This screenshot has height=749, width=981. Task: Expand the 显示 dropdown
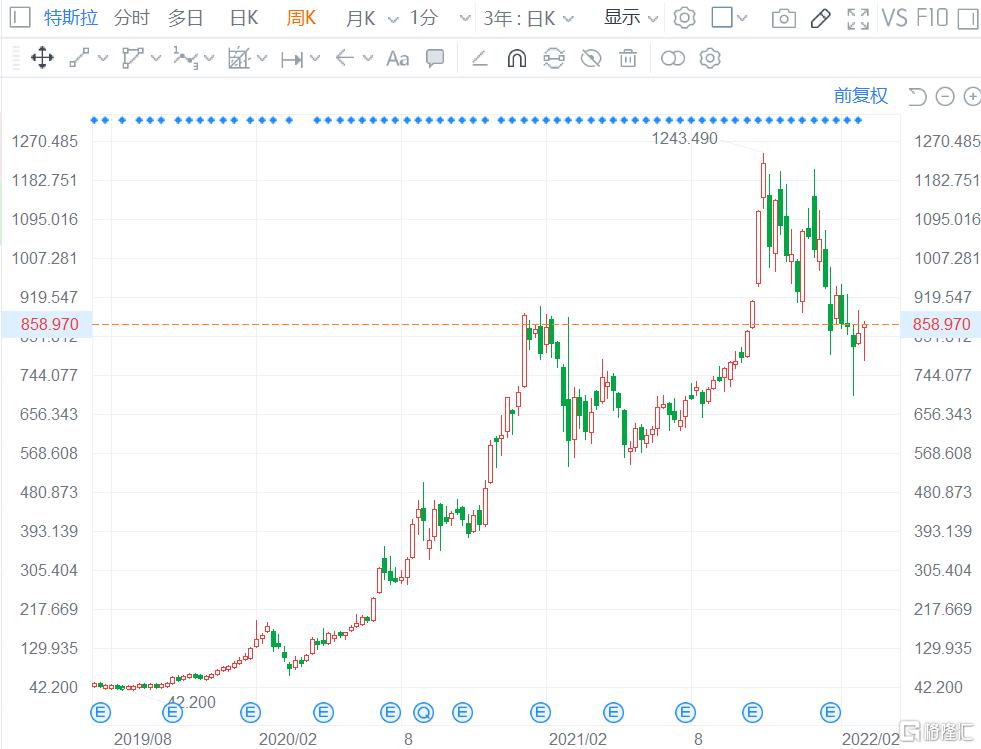631,18
